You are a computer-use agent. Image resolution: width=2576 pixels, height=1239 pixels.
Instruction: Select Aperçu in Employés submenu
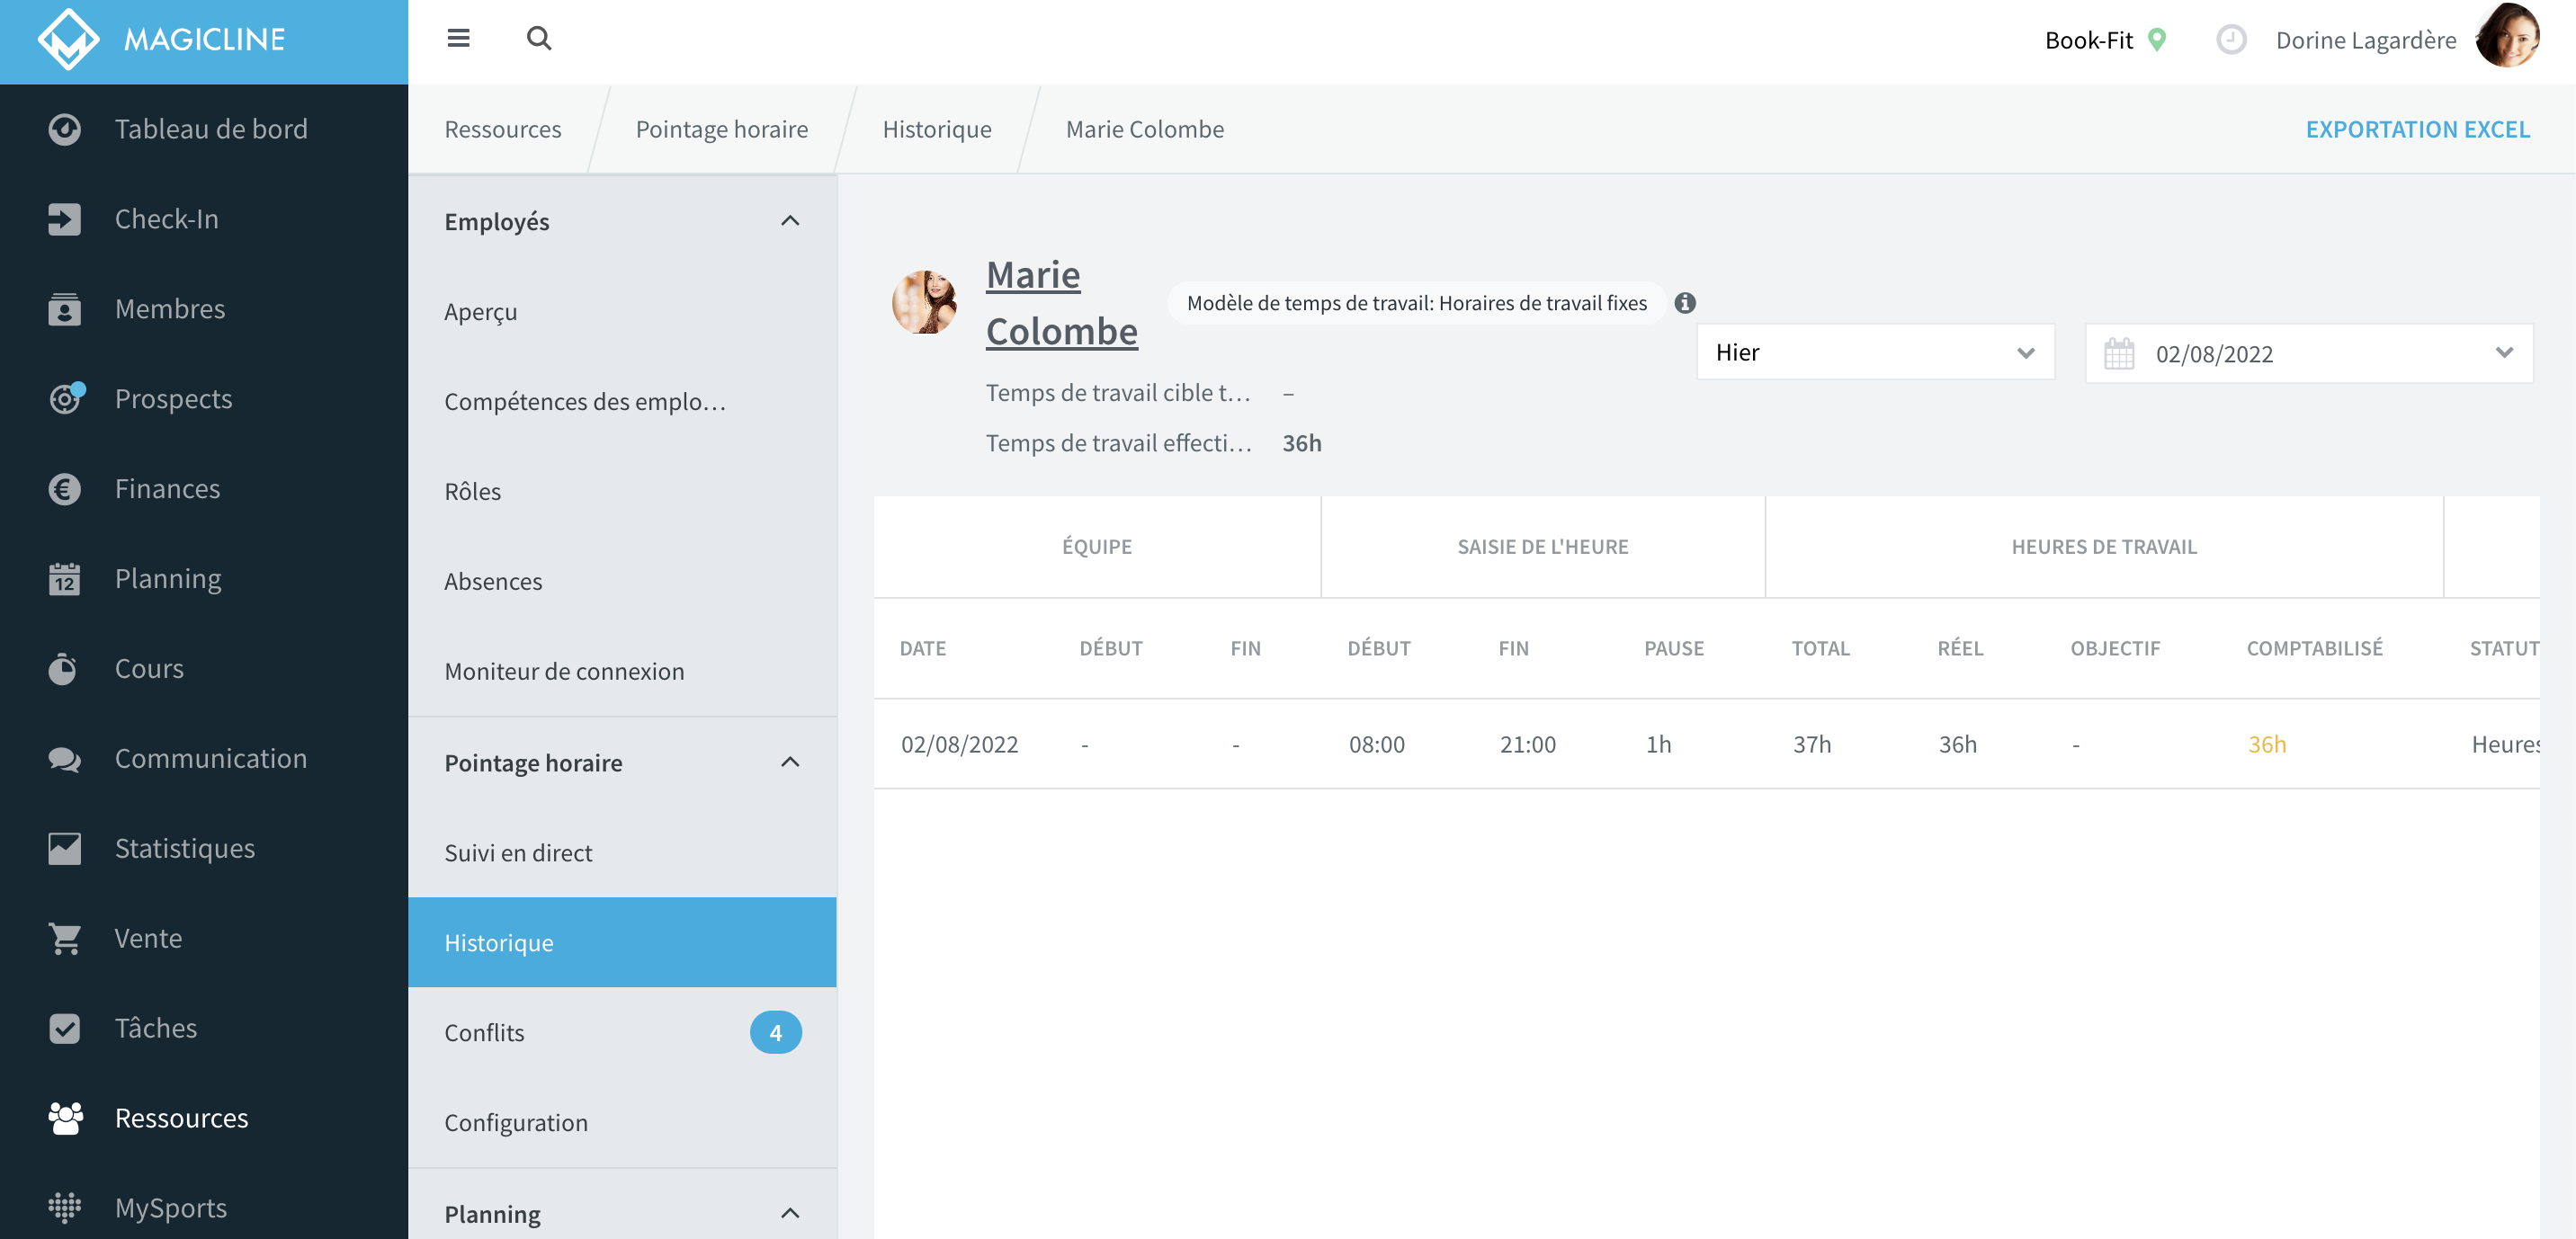(x=622, y=311)
